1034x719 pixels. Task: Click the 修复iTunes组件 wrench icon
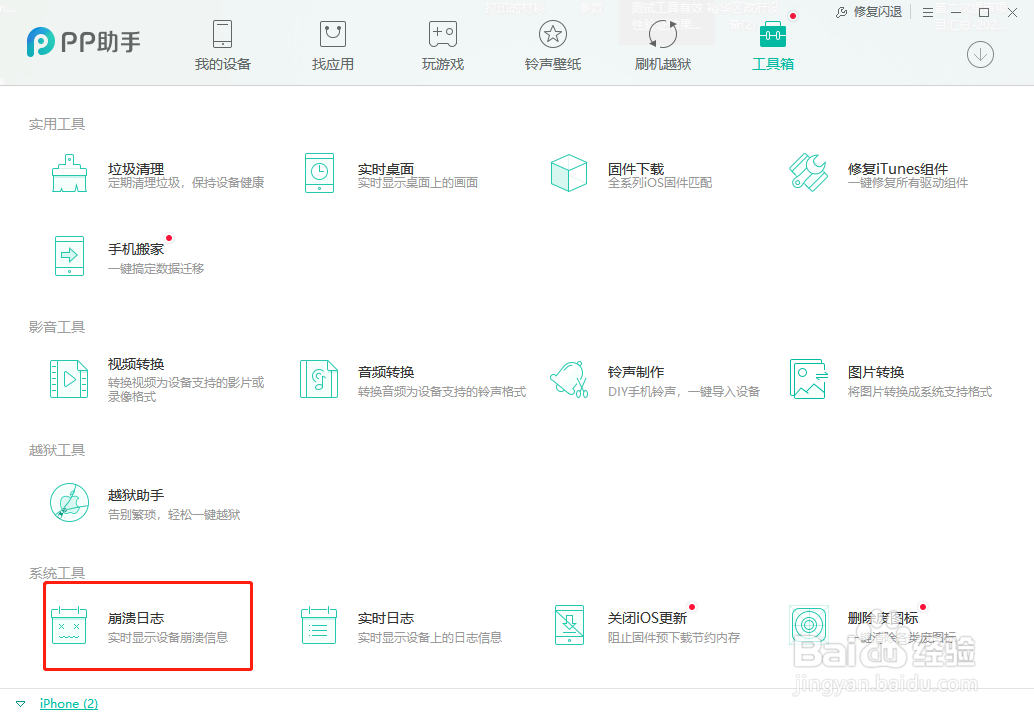(x=808, y=173)
